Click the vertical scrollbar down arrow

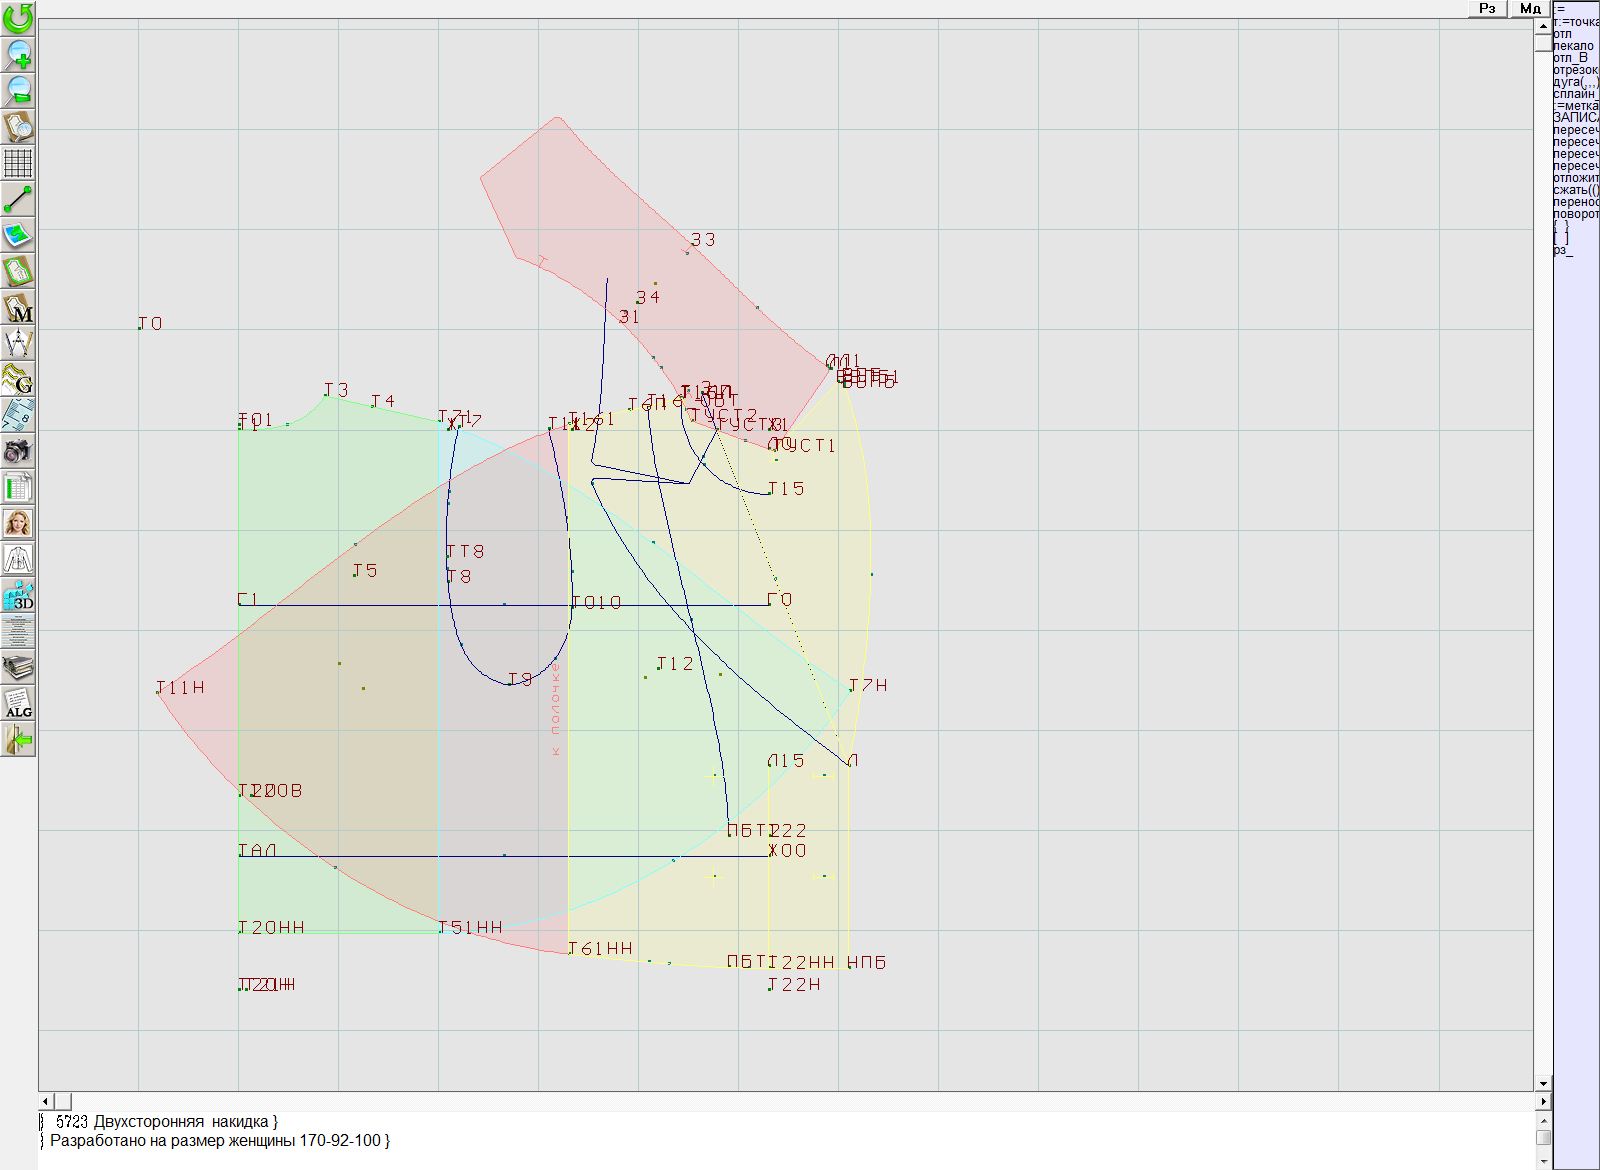1543,1083
